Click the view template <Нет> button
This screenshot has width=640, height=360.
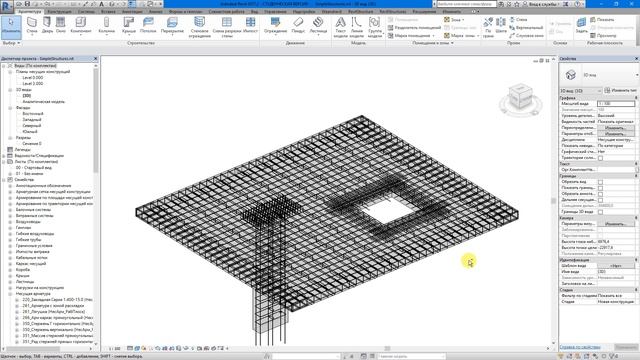point(616,266)
